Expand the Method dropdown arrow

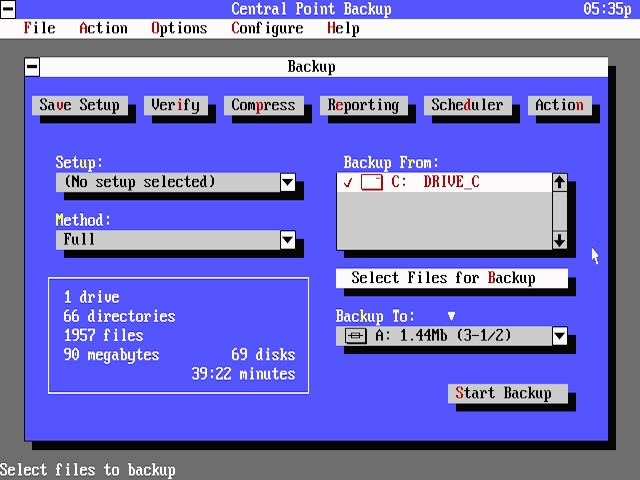288,240
